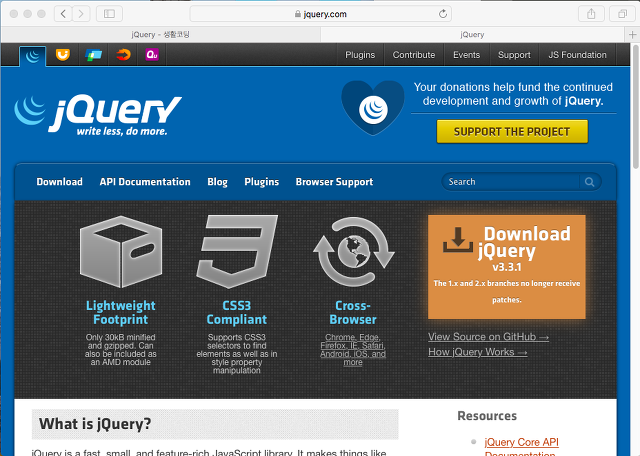The width and height of the screenshot is (640, 456).
Task: Reload the page with the refresh icon
Action: 443,14
